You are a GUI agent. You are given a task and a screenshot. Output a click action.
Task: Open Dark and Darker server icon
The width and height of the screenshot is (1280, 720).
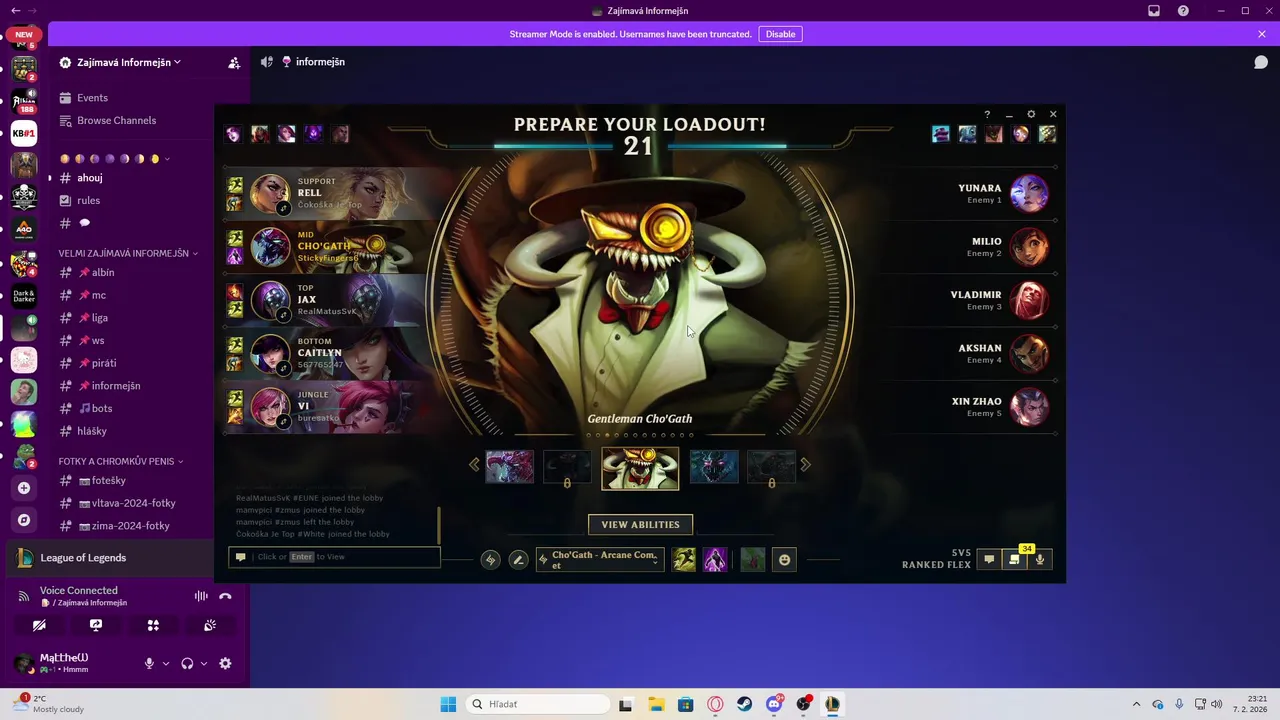tap(24, 295)
